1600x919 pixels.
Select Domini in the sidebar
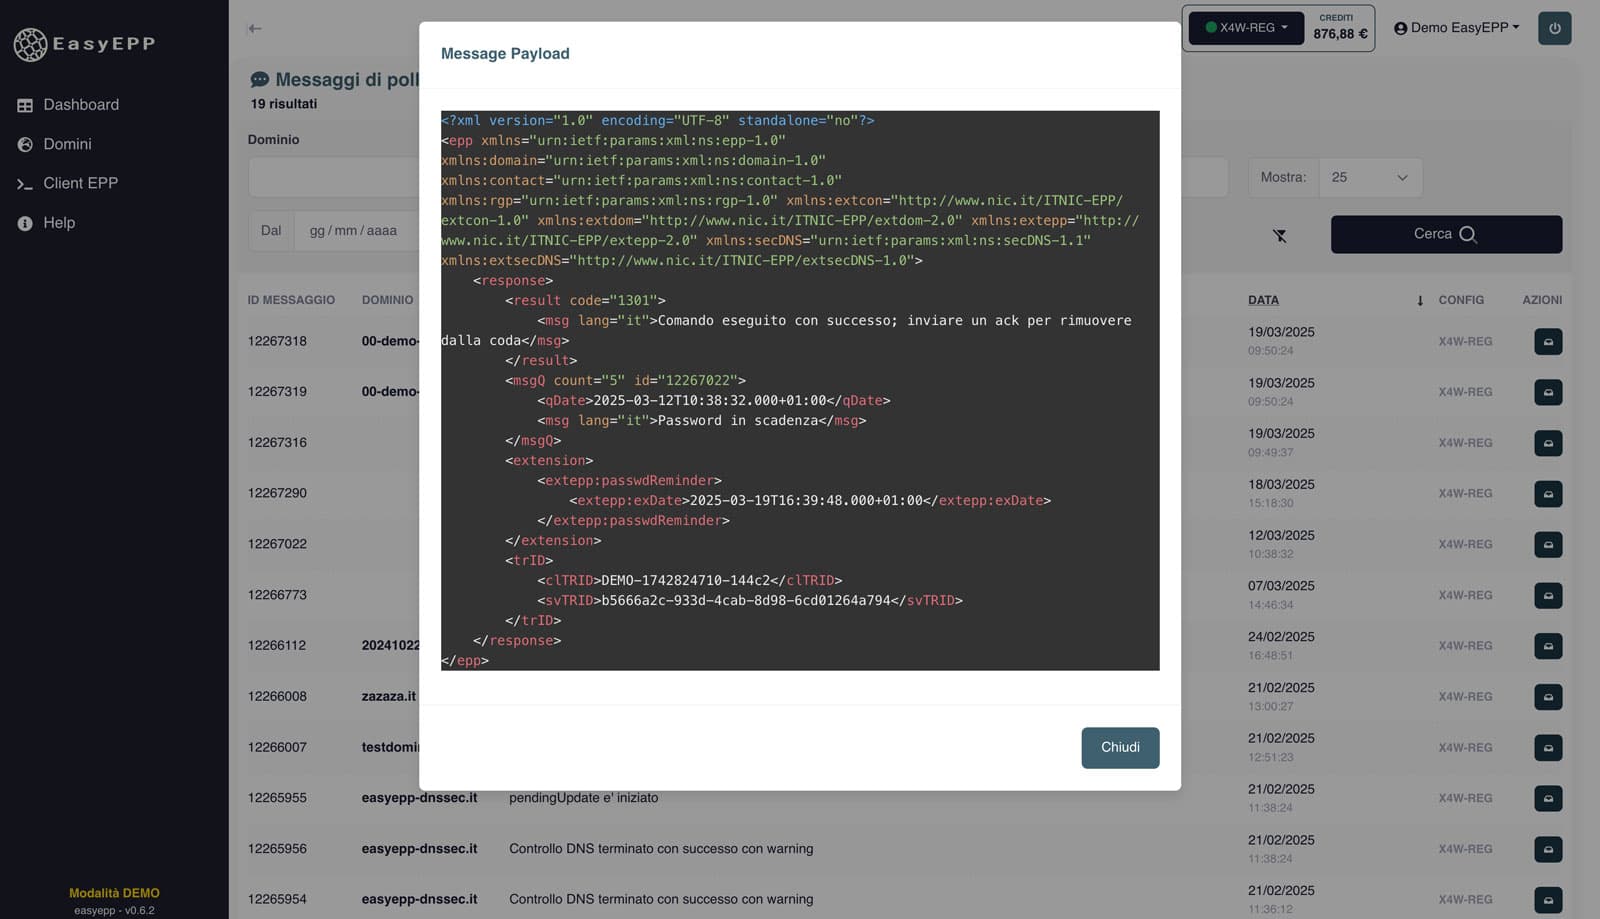click(67, 144)
